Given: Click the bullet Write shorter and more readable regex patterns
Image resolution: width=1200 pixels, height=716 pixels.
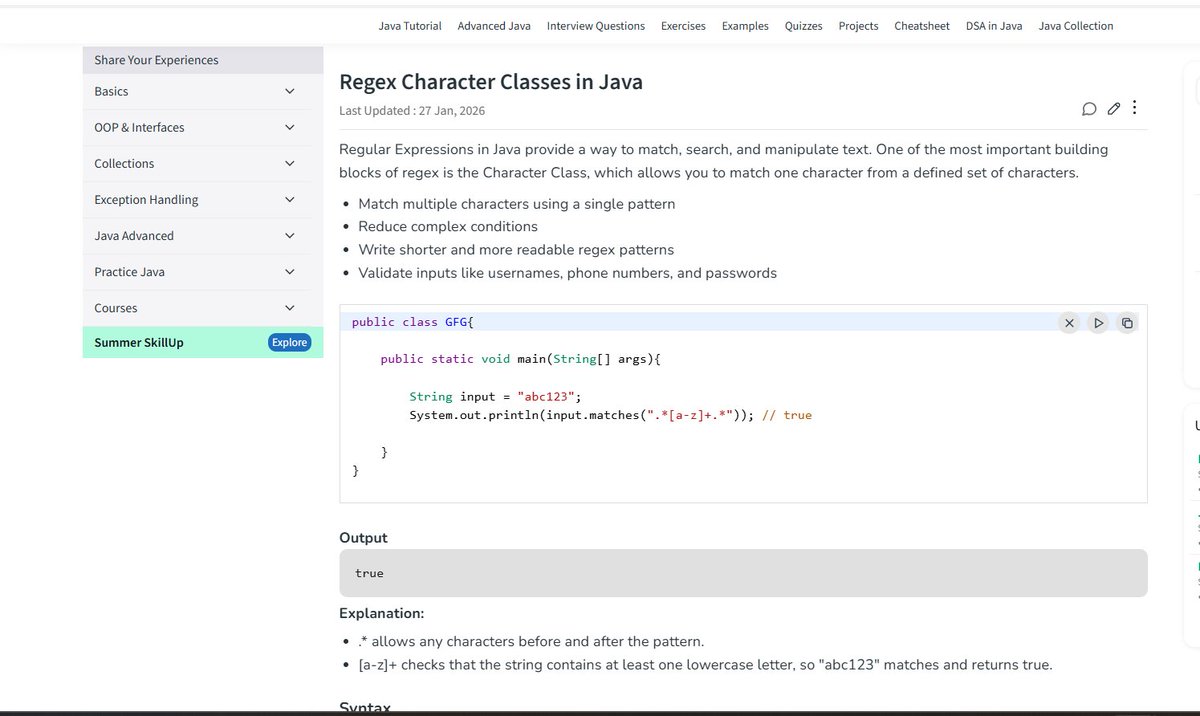Looking at the screenshot, I should [x=516, y=250].
